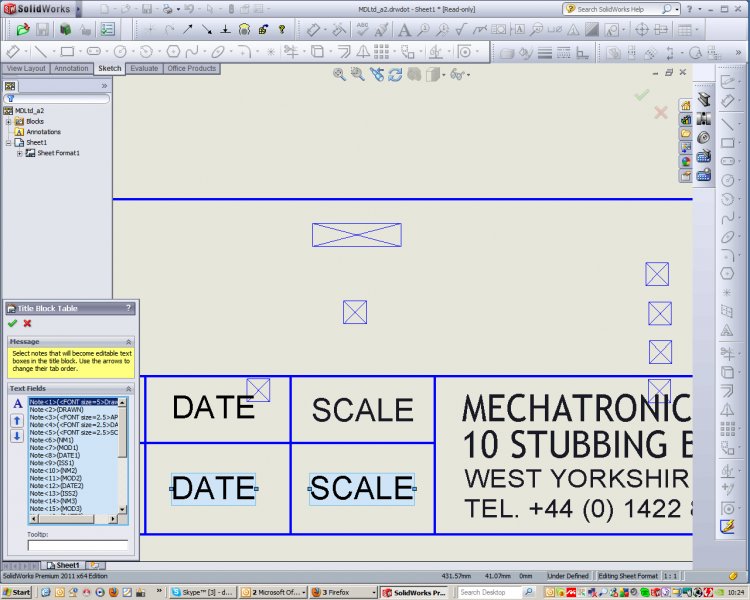The height and width of the screenshot is (600, 750).
Task: Click the confirmation corner green checkmark
Action: point(641,95)
